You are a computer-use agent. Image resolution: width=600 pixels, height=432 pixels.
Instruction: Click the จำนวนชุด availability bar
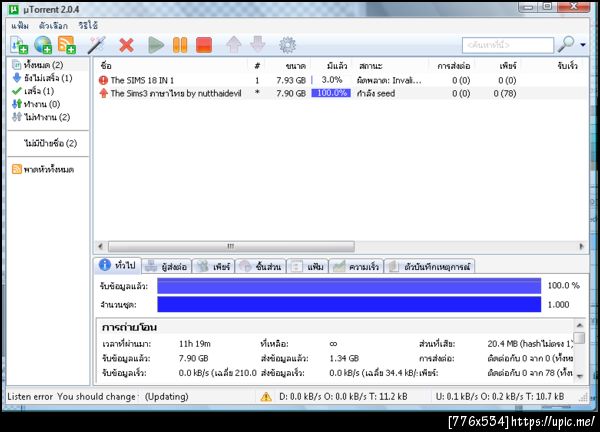(349, 305)
